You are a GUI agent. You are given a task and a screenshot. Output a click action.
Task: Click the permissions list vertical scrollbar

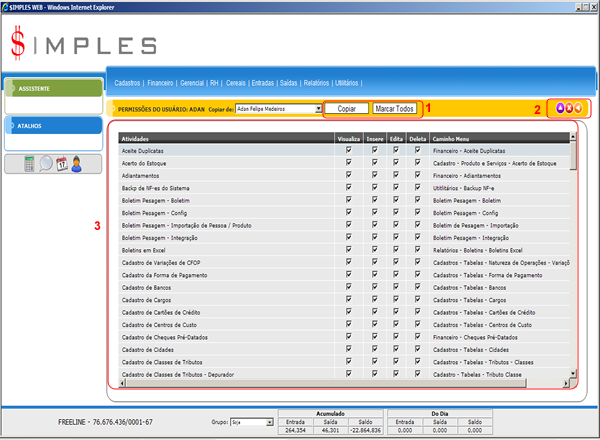(573, 260)
